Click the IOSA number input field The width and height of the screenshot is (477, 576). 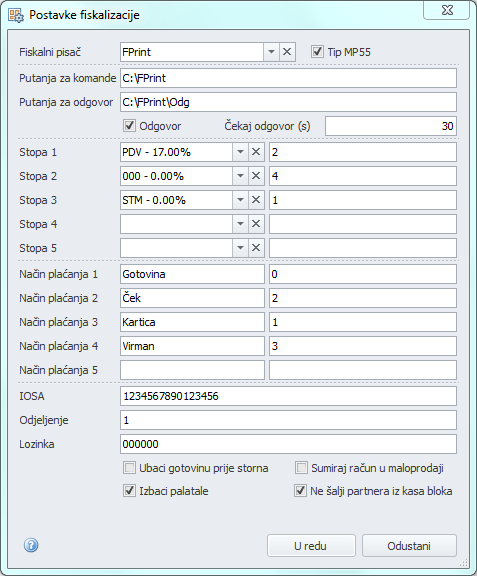click(x=288, y=396)
